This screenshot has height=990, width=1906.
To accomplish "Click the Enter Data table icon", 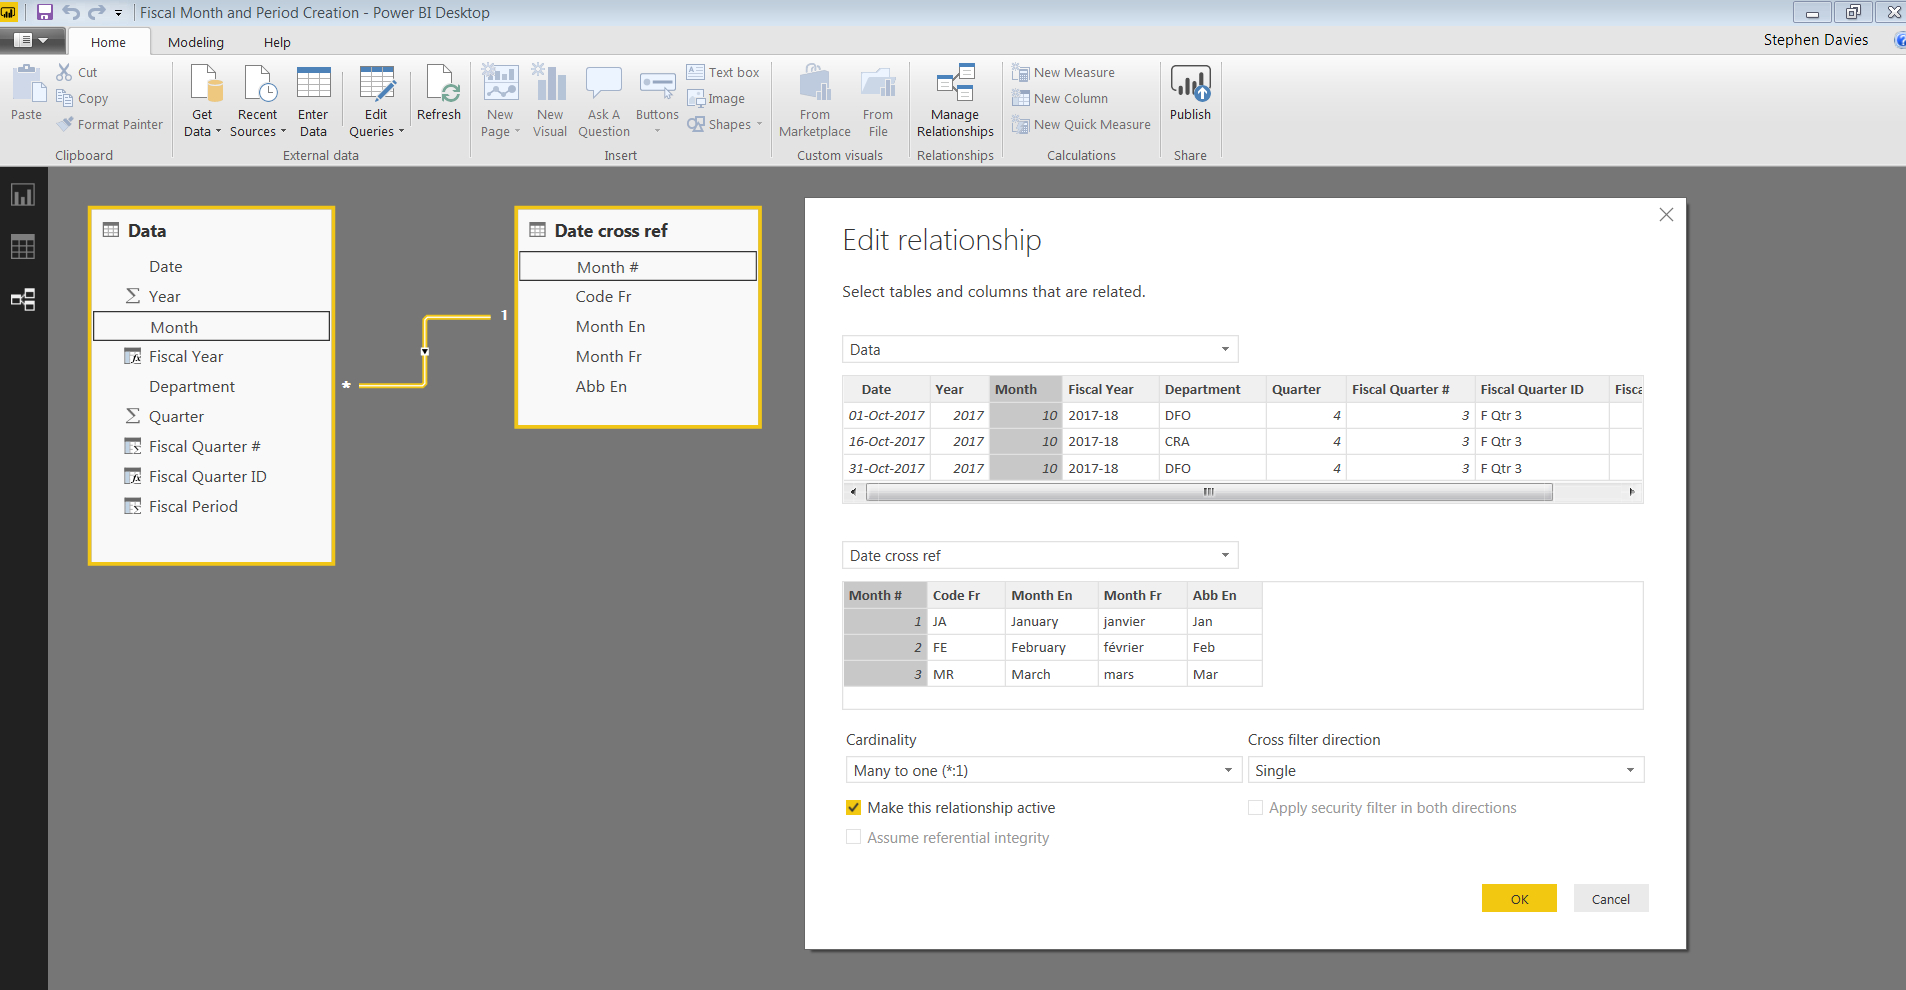I will tap(313, 84).
